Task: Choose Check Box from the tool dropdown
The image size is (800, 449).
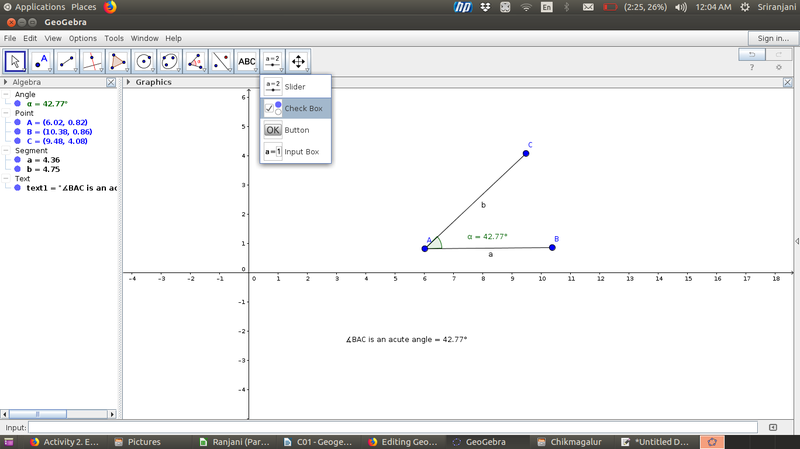Action: (295, 108)
